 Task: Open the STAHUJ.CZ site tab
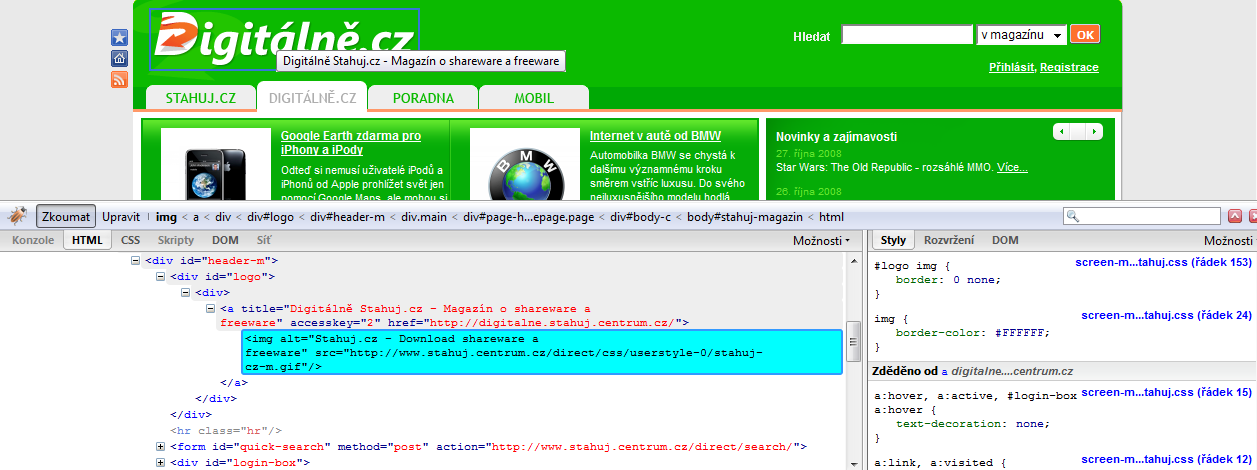click(x=201, y=98)
